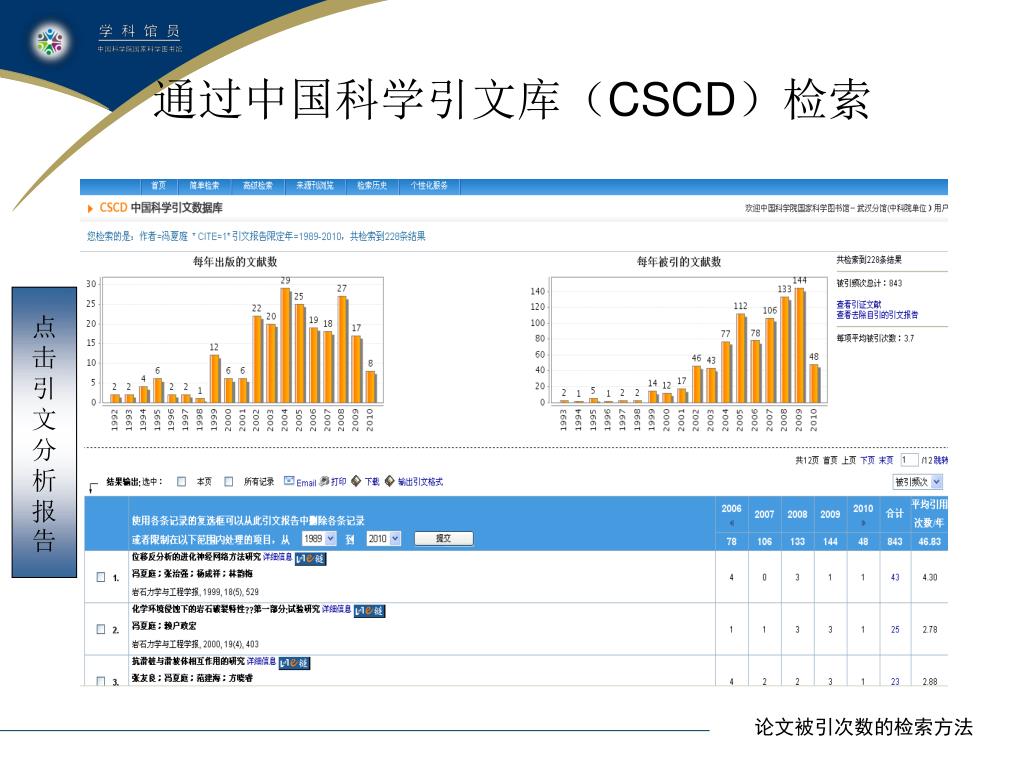Click the right arrow under year 2010
1024x768 pixels.
863,523
